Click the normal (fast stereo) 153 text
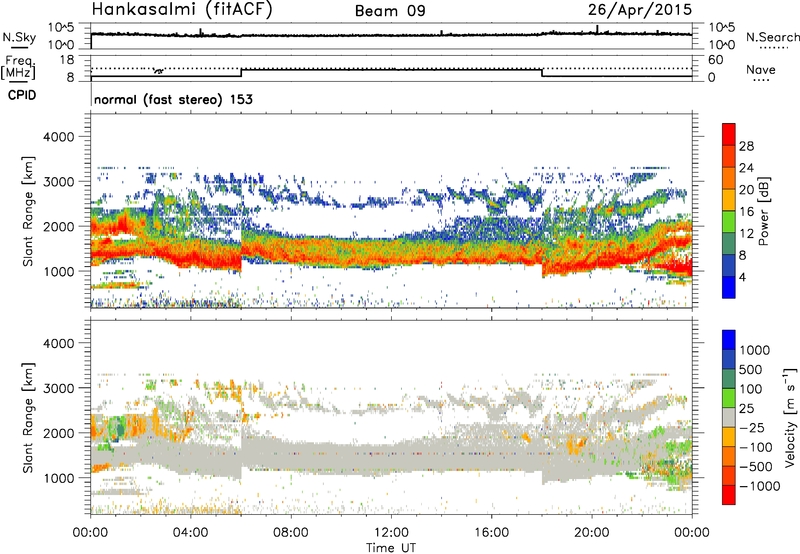This screenshot has width=800, height=554. coord(173,99)
